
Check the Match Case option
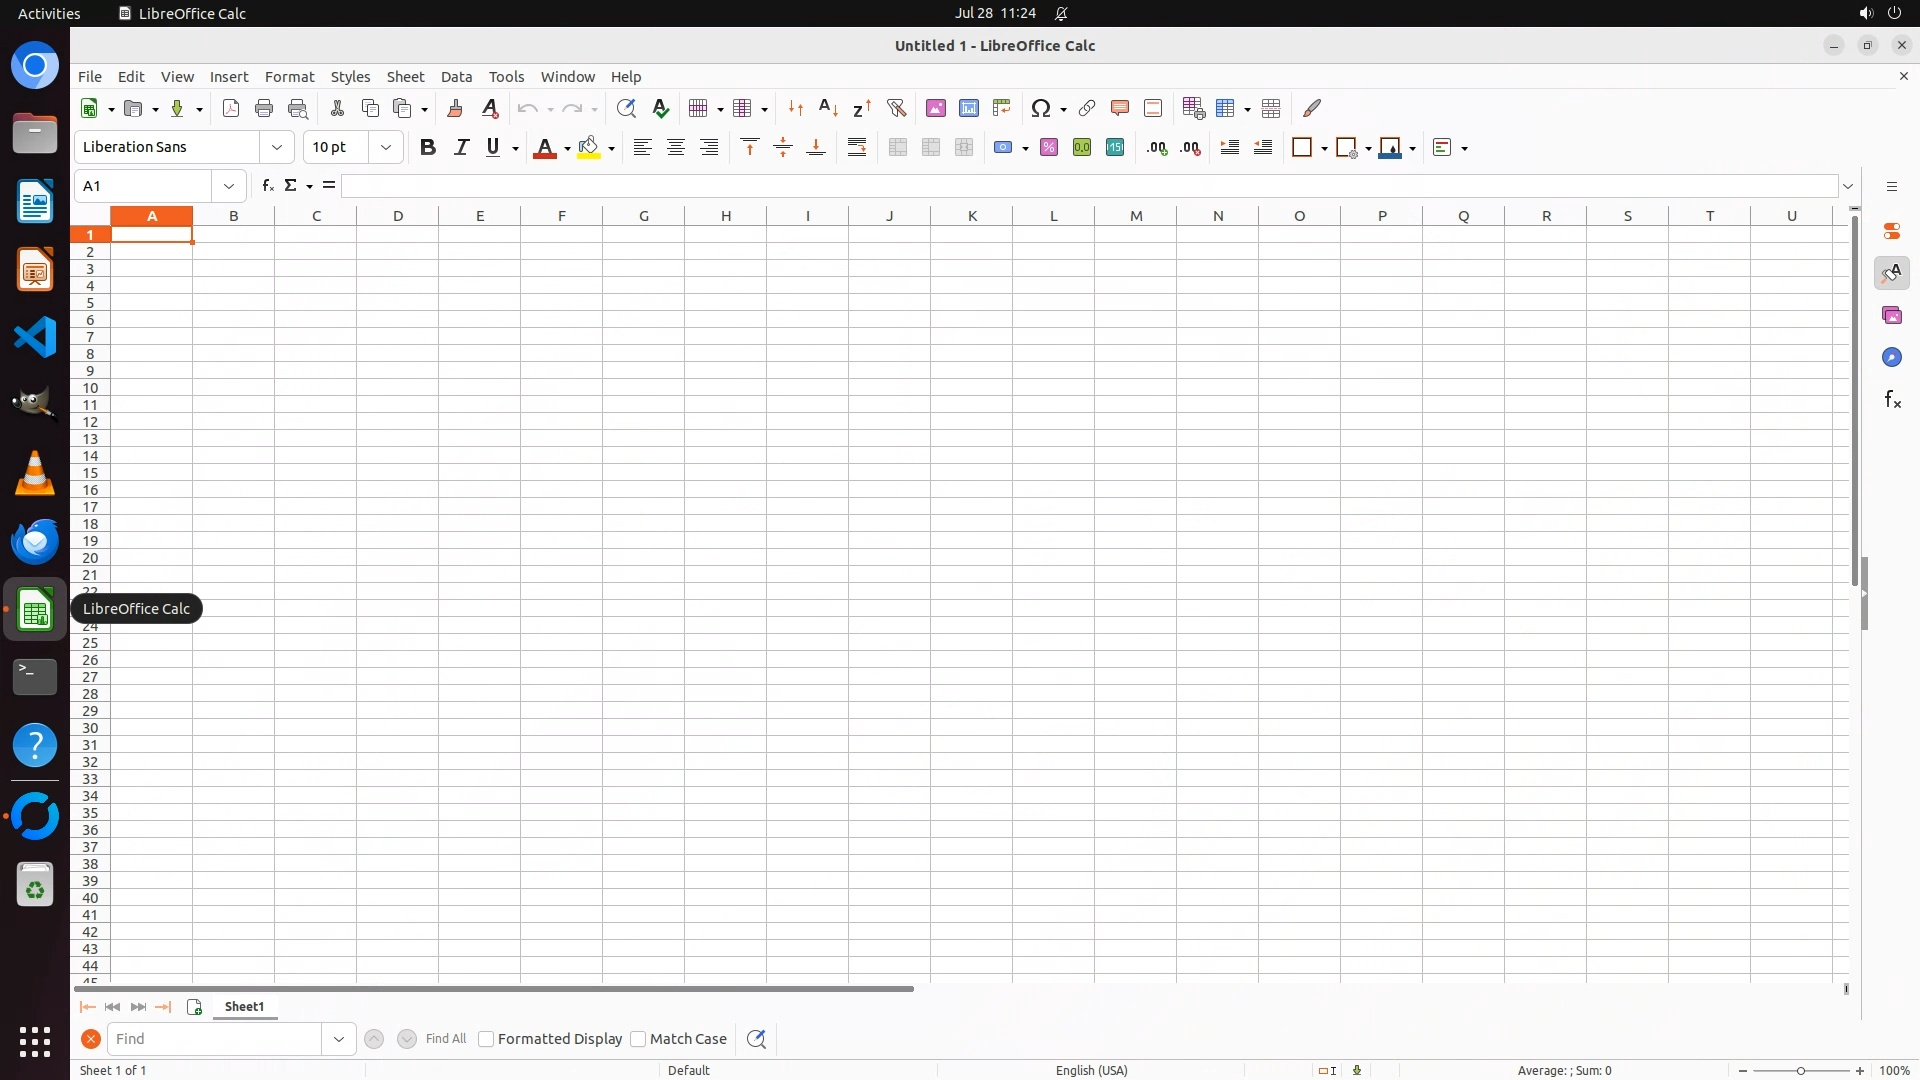(x=638, y=1039)
